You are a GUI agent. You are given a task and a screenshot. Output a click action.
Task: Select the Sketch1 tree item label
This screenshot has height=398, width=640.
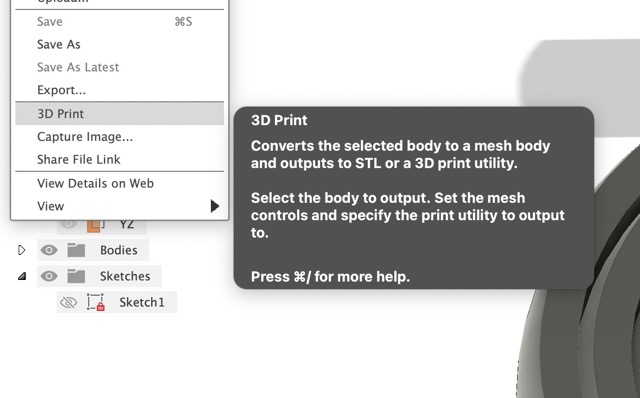click(x=142, y=302)
